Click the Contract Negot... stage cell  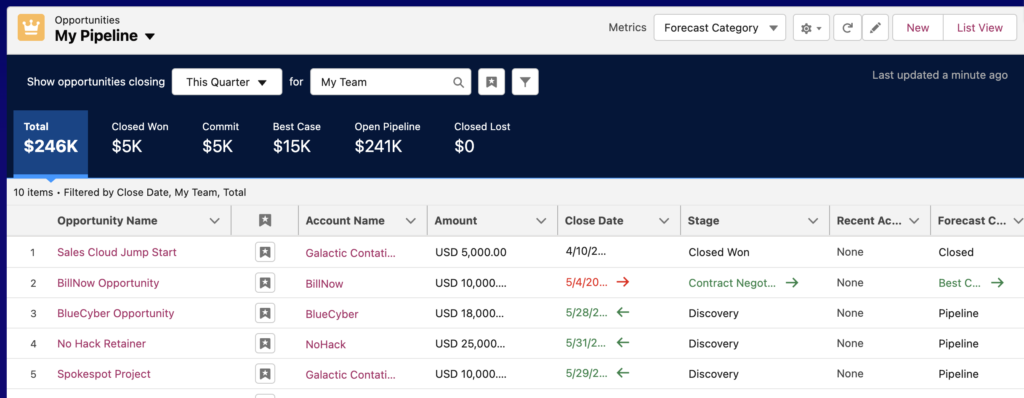[732, 283]
